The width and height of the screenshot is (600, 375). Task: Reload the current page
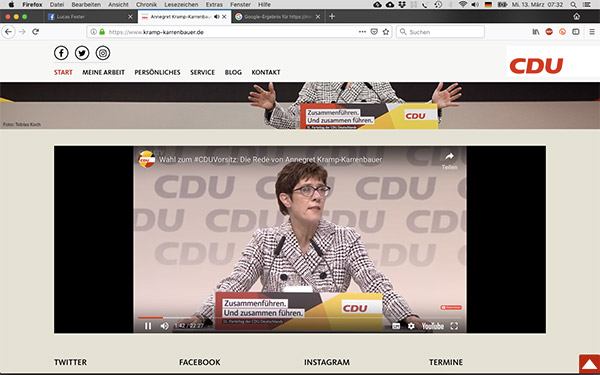click(36, 32)
